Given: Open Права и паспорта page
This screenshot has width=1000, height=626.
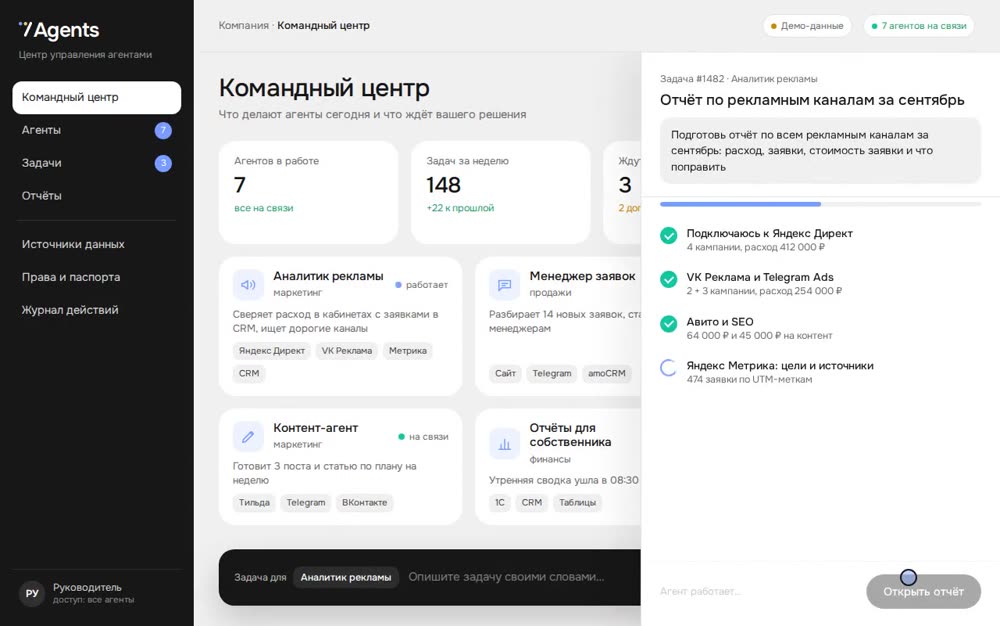Looking at the screenshot, I should 96,277.
